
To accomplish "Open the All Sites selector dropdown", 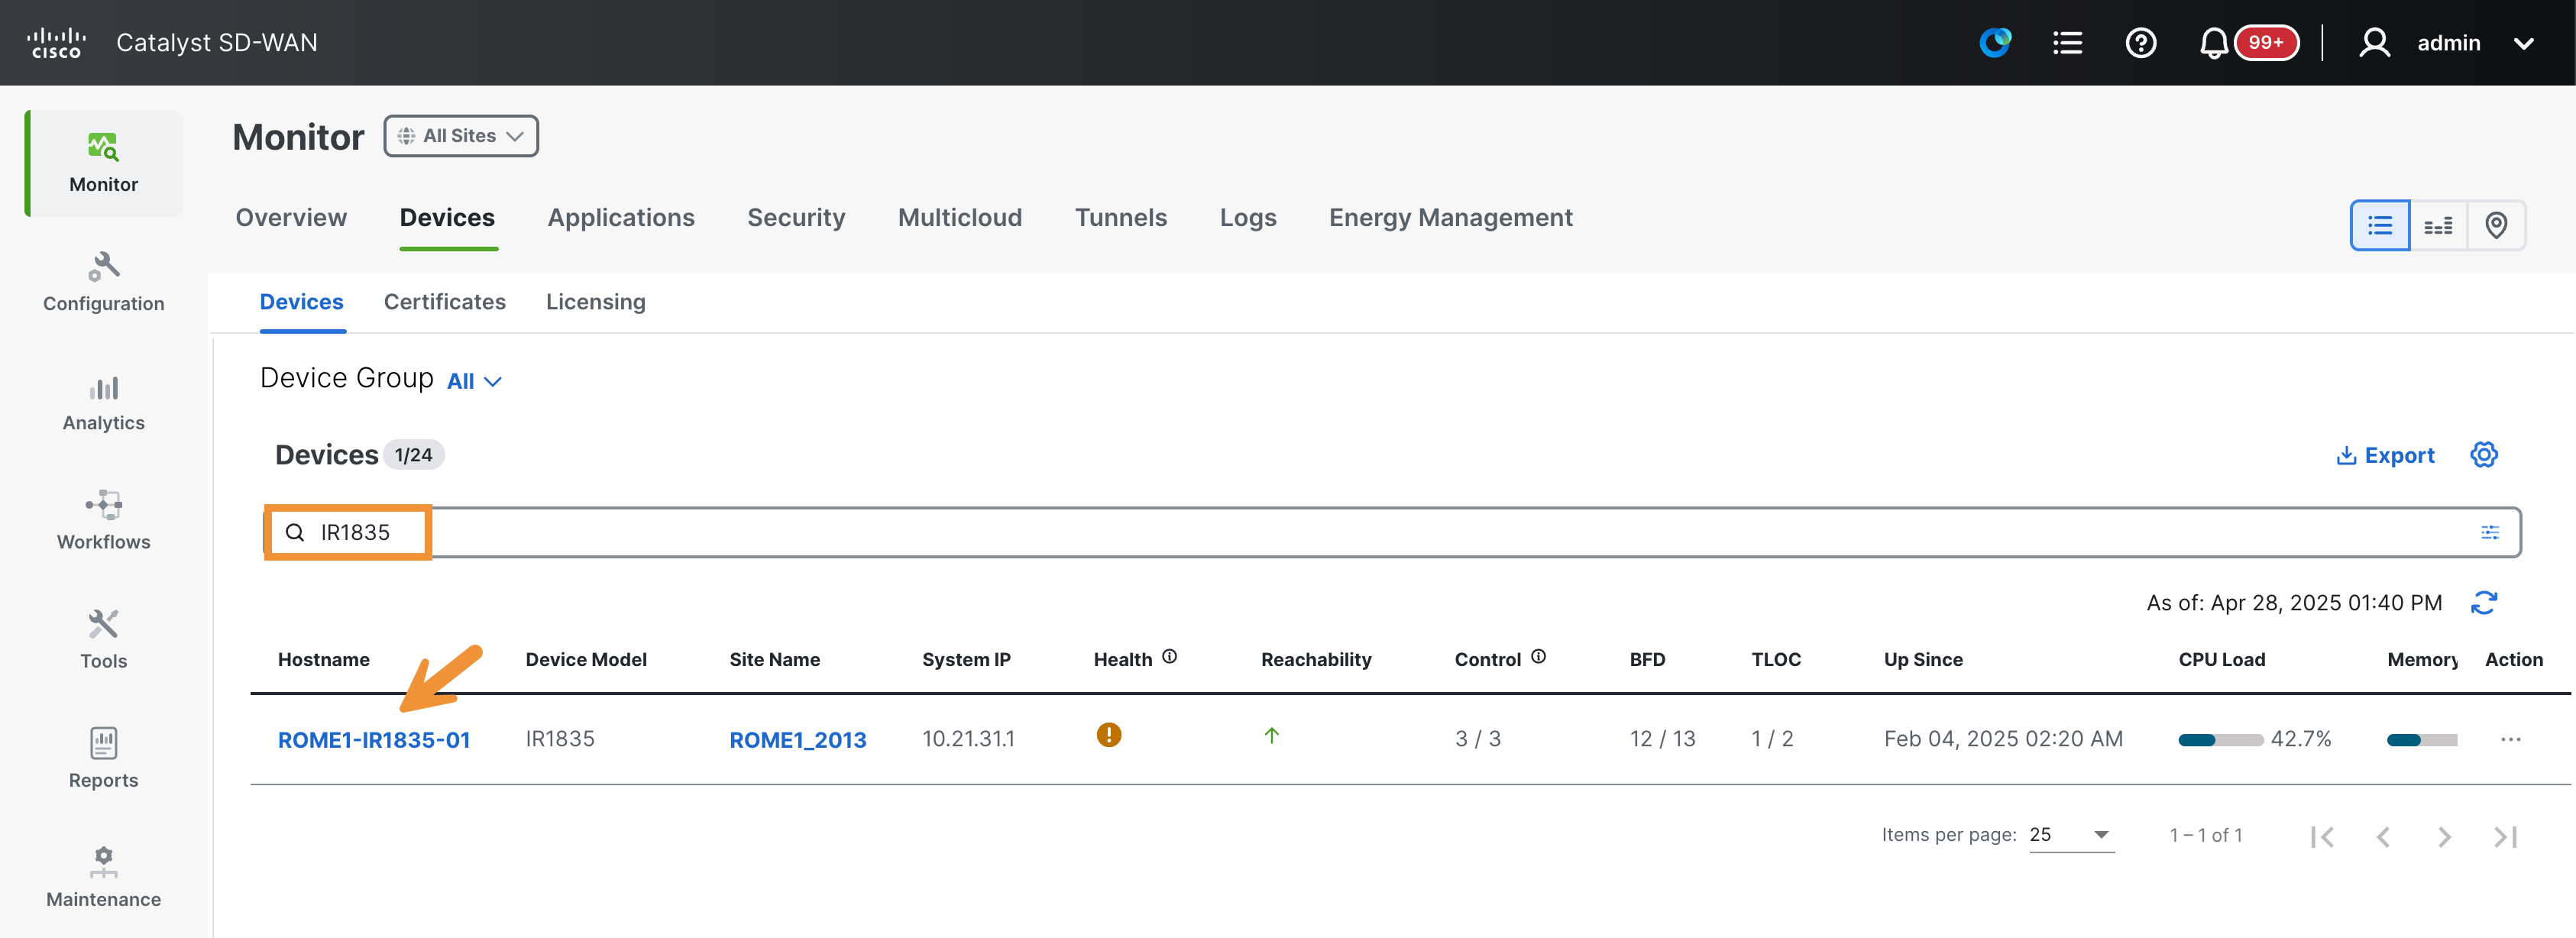I will point(461,136).
